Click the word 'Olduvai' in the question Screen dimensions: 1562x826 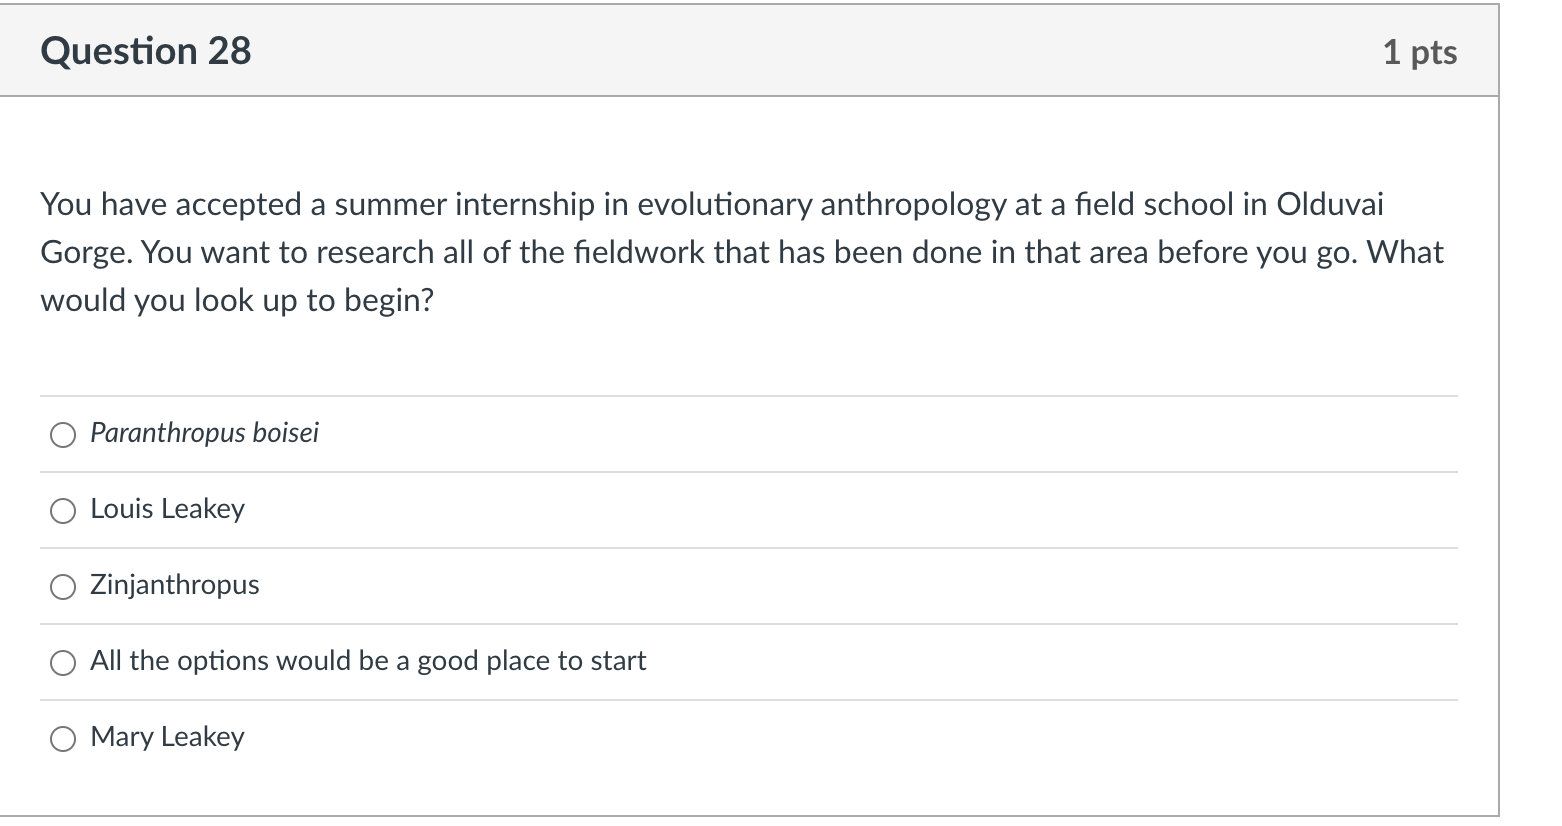pos(1331,204)
